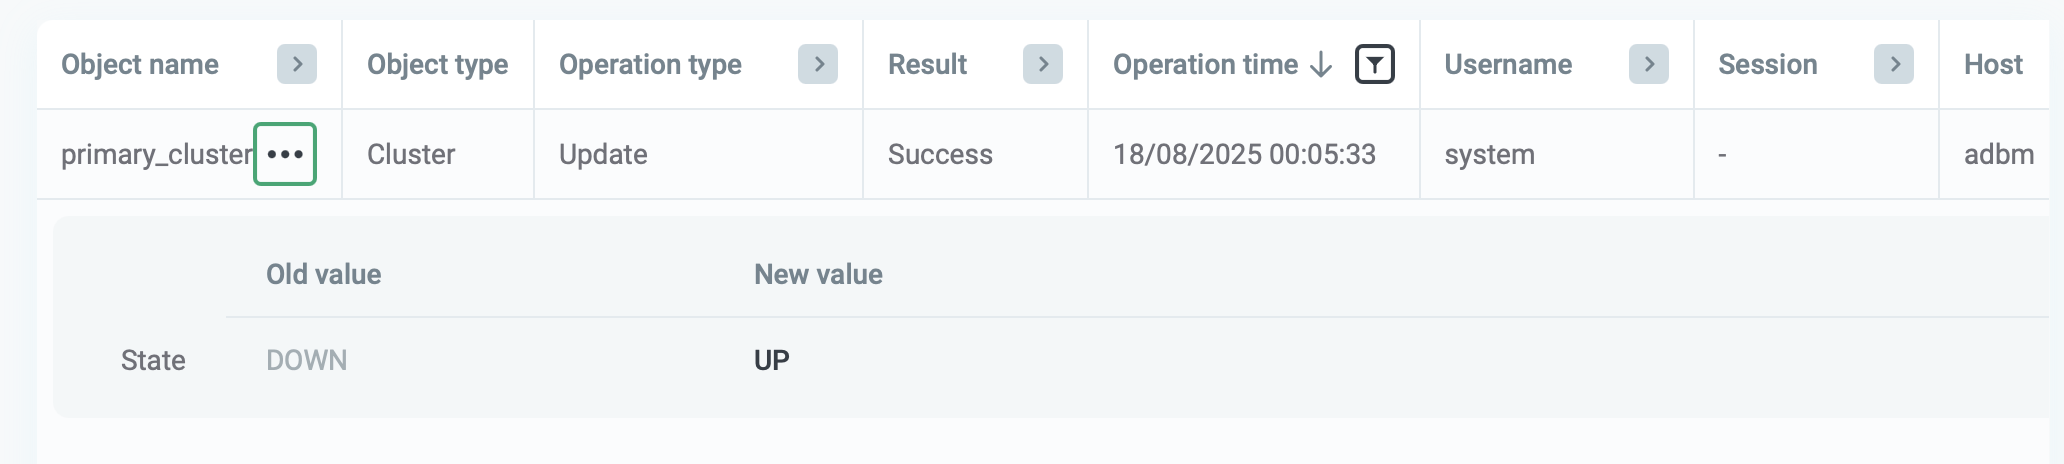Viewport: 2064px width, 464px height.
Task: Expand the Username column chevron
Action: coord(1649,65)
